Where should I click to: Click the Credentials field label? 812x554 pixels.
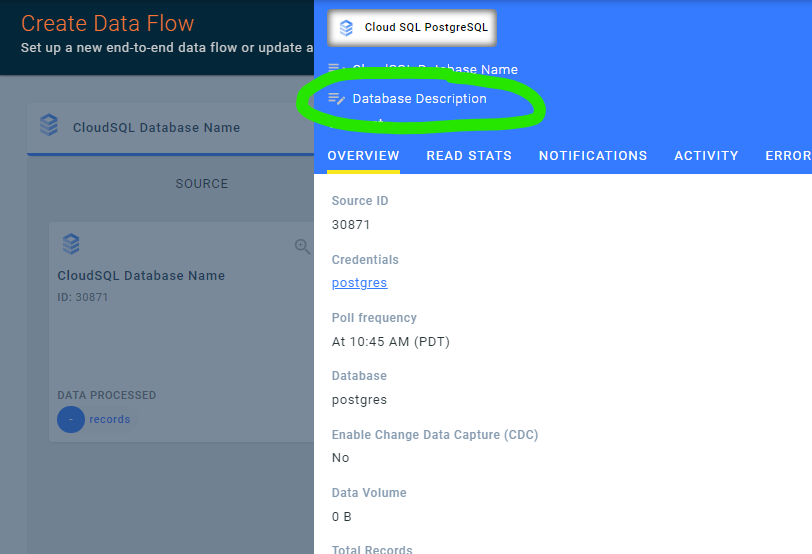pos(365,260)
